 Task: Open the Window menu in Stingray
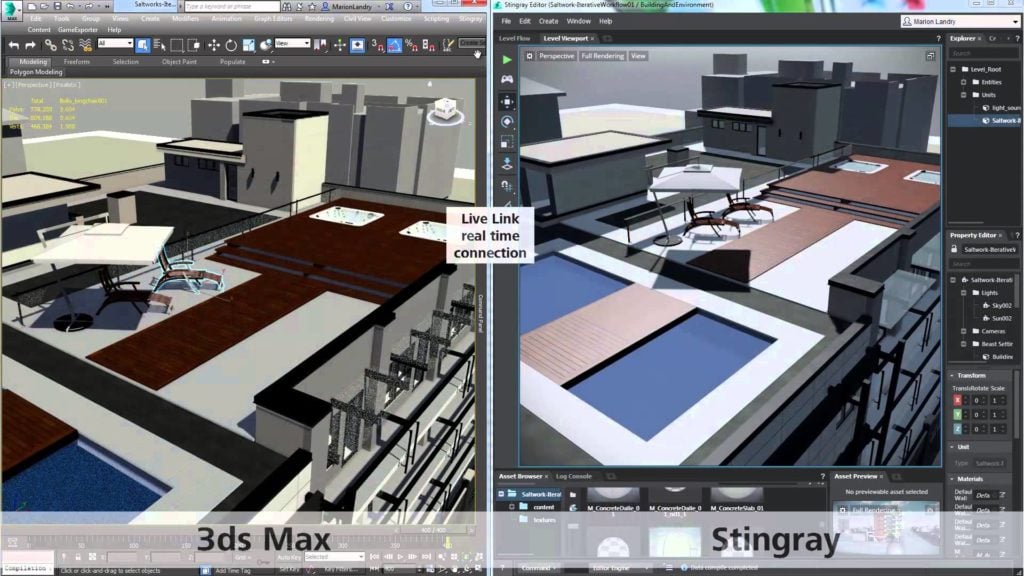click(578, 22)
